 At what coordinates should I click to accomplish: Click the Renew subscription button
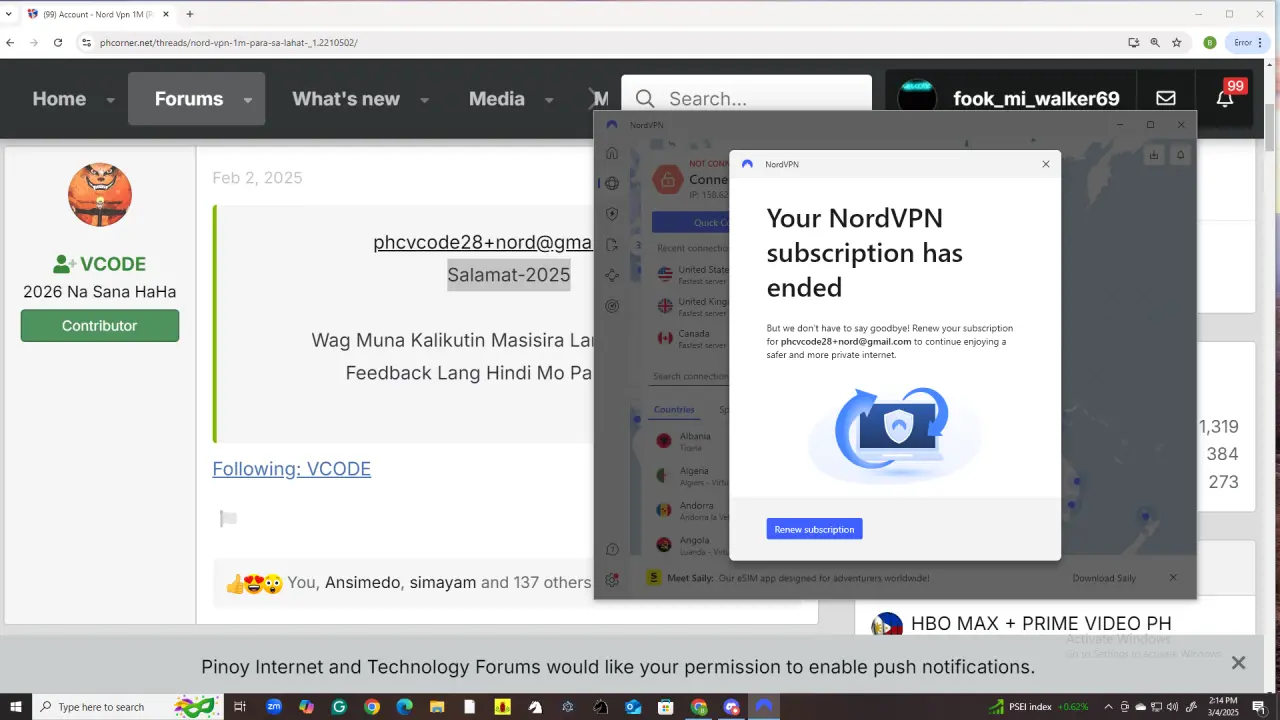click(x=814, y=529)
